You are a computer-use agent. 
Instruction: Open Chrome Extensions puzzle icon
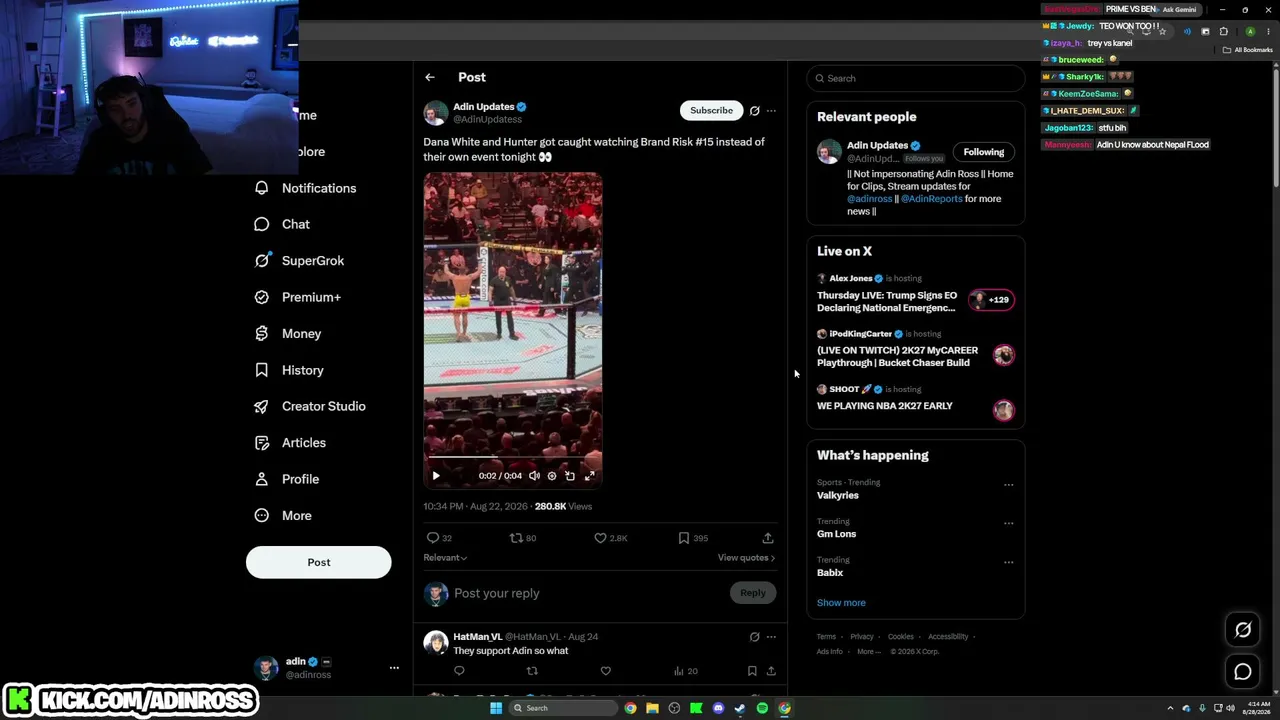(x=1223, y=31)
